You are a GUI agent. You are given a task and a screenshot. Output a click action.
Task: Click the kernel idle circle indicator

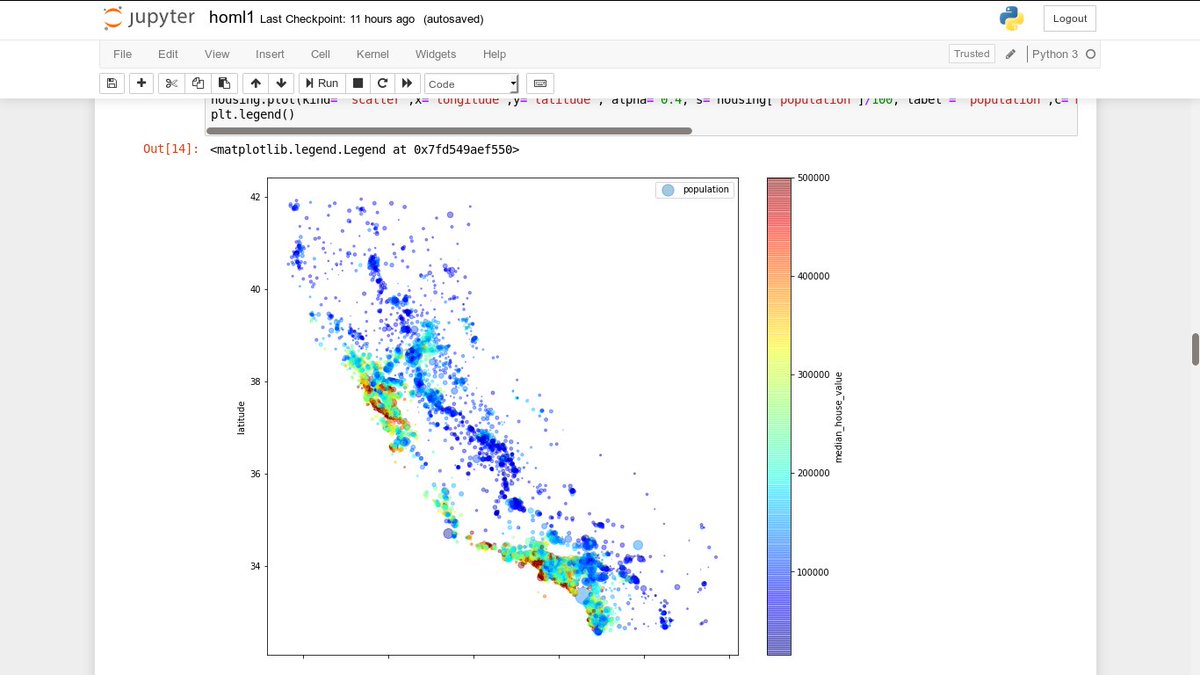[x=1090, y=54]
